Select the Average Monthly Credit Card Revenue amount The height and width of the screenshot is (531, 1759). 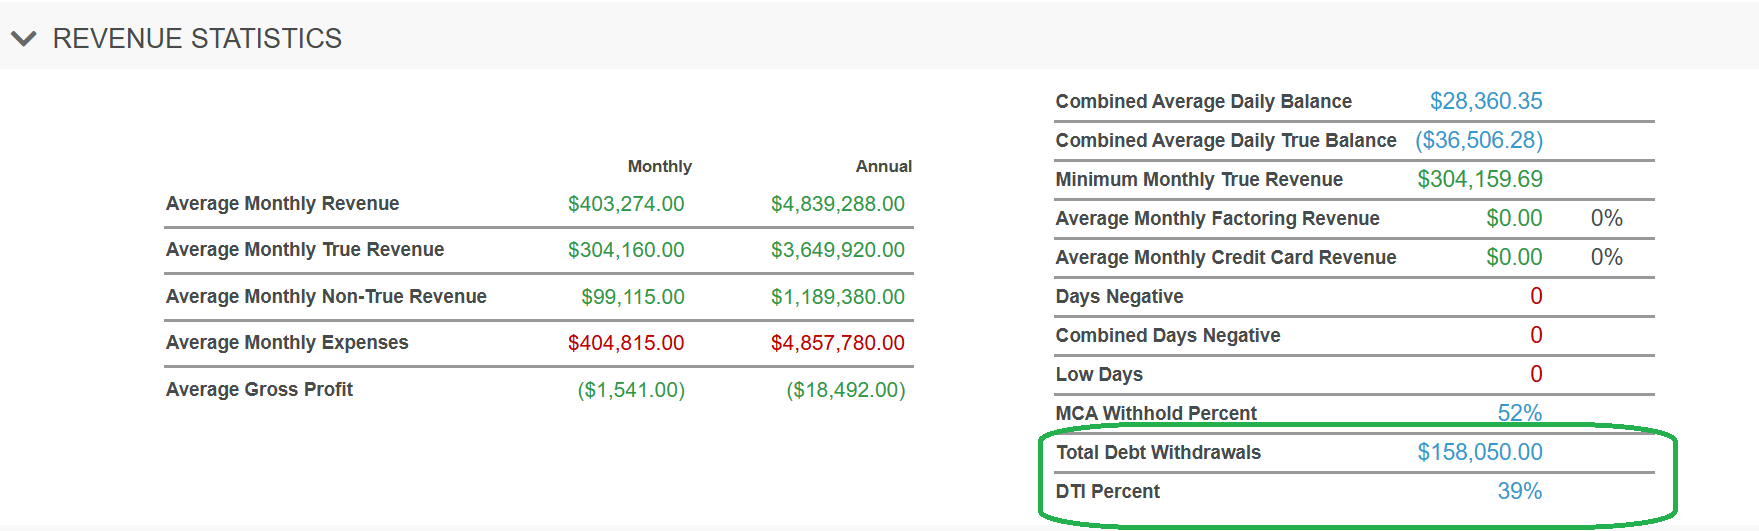pos(1514,257)
